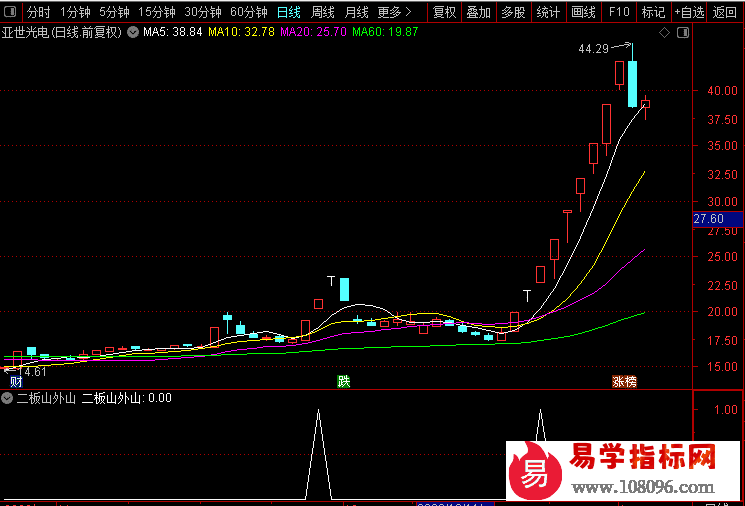Screen dimensions: 745x506
Task: Switch to the 日线 daily chart tab
Action: 288,12
